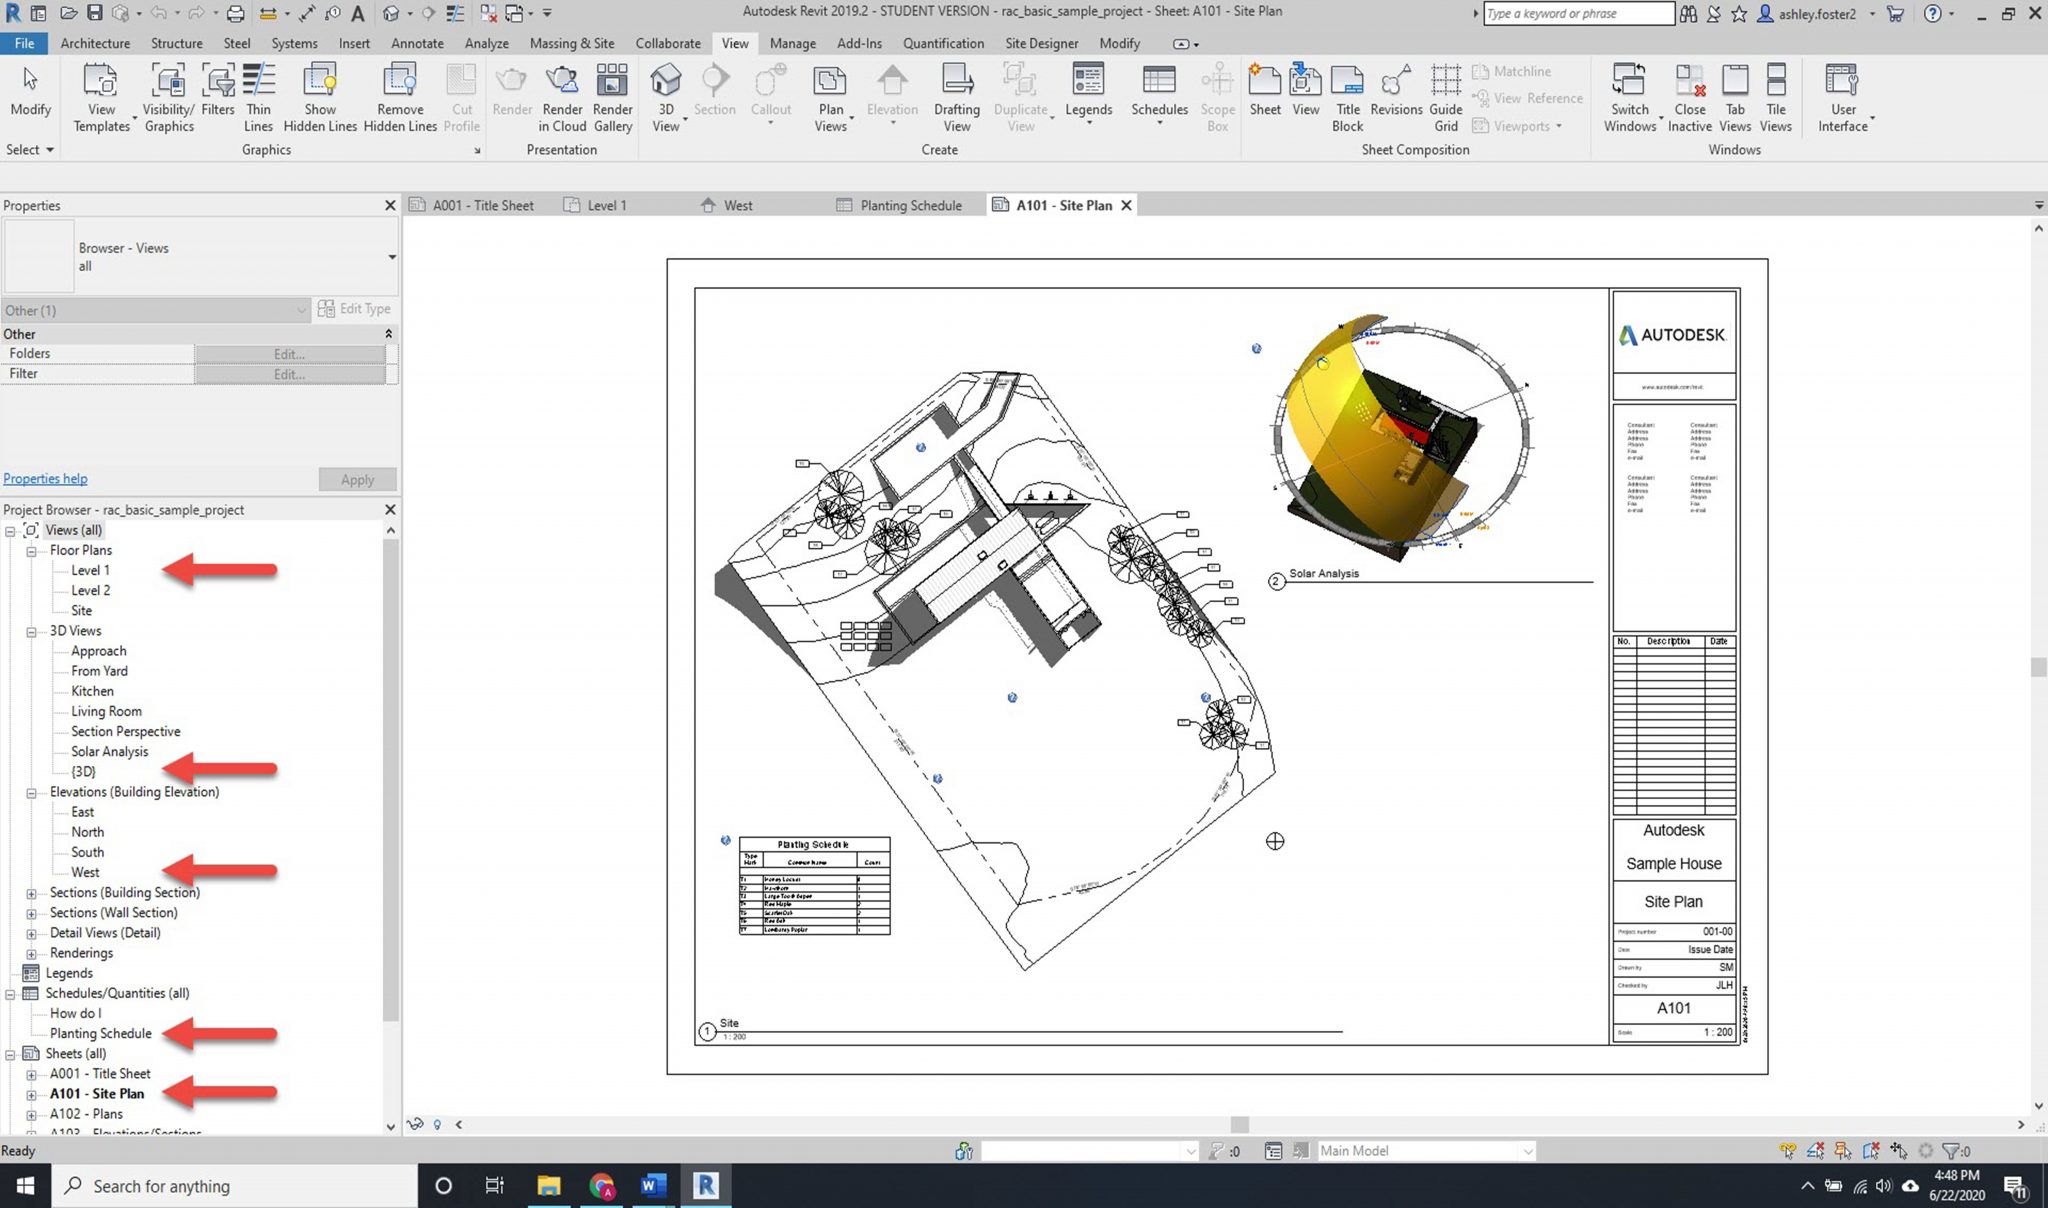Collapse the Views (all) tree node
This screenshot has width=2048, height=1208.
click(8, 529)
